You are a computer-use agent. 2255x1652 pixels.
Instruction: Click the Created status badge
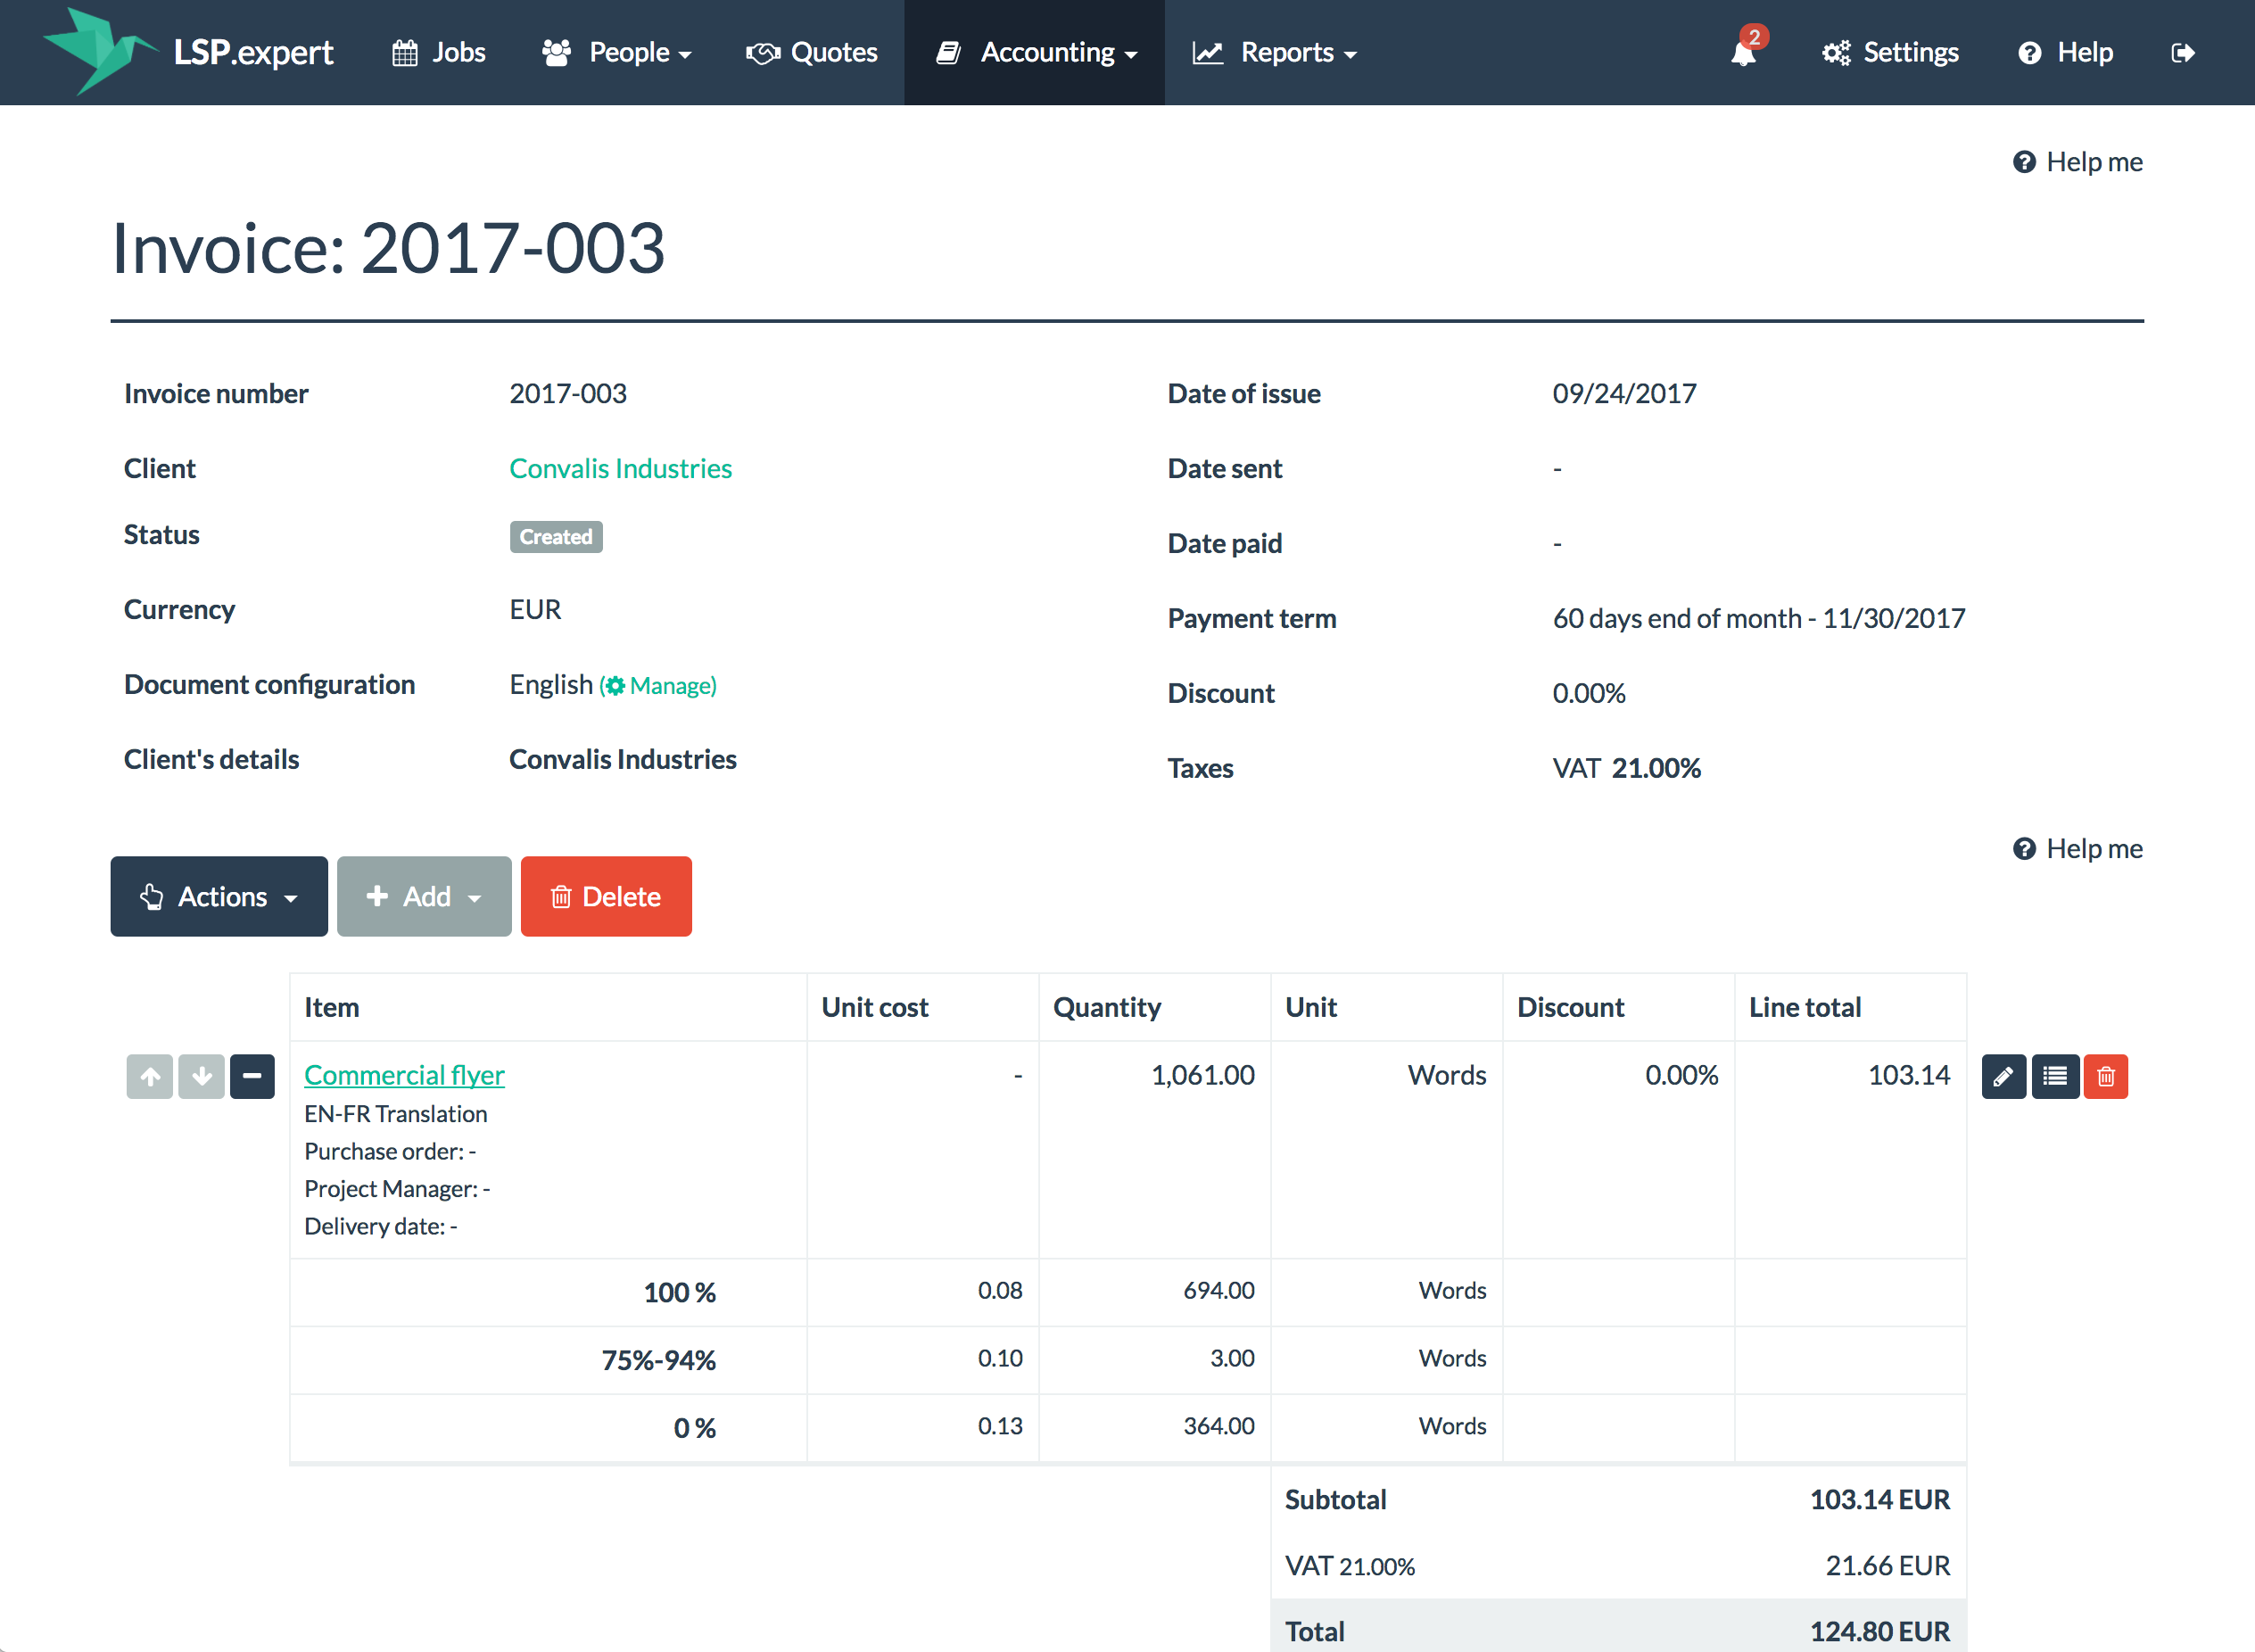556,537
